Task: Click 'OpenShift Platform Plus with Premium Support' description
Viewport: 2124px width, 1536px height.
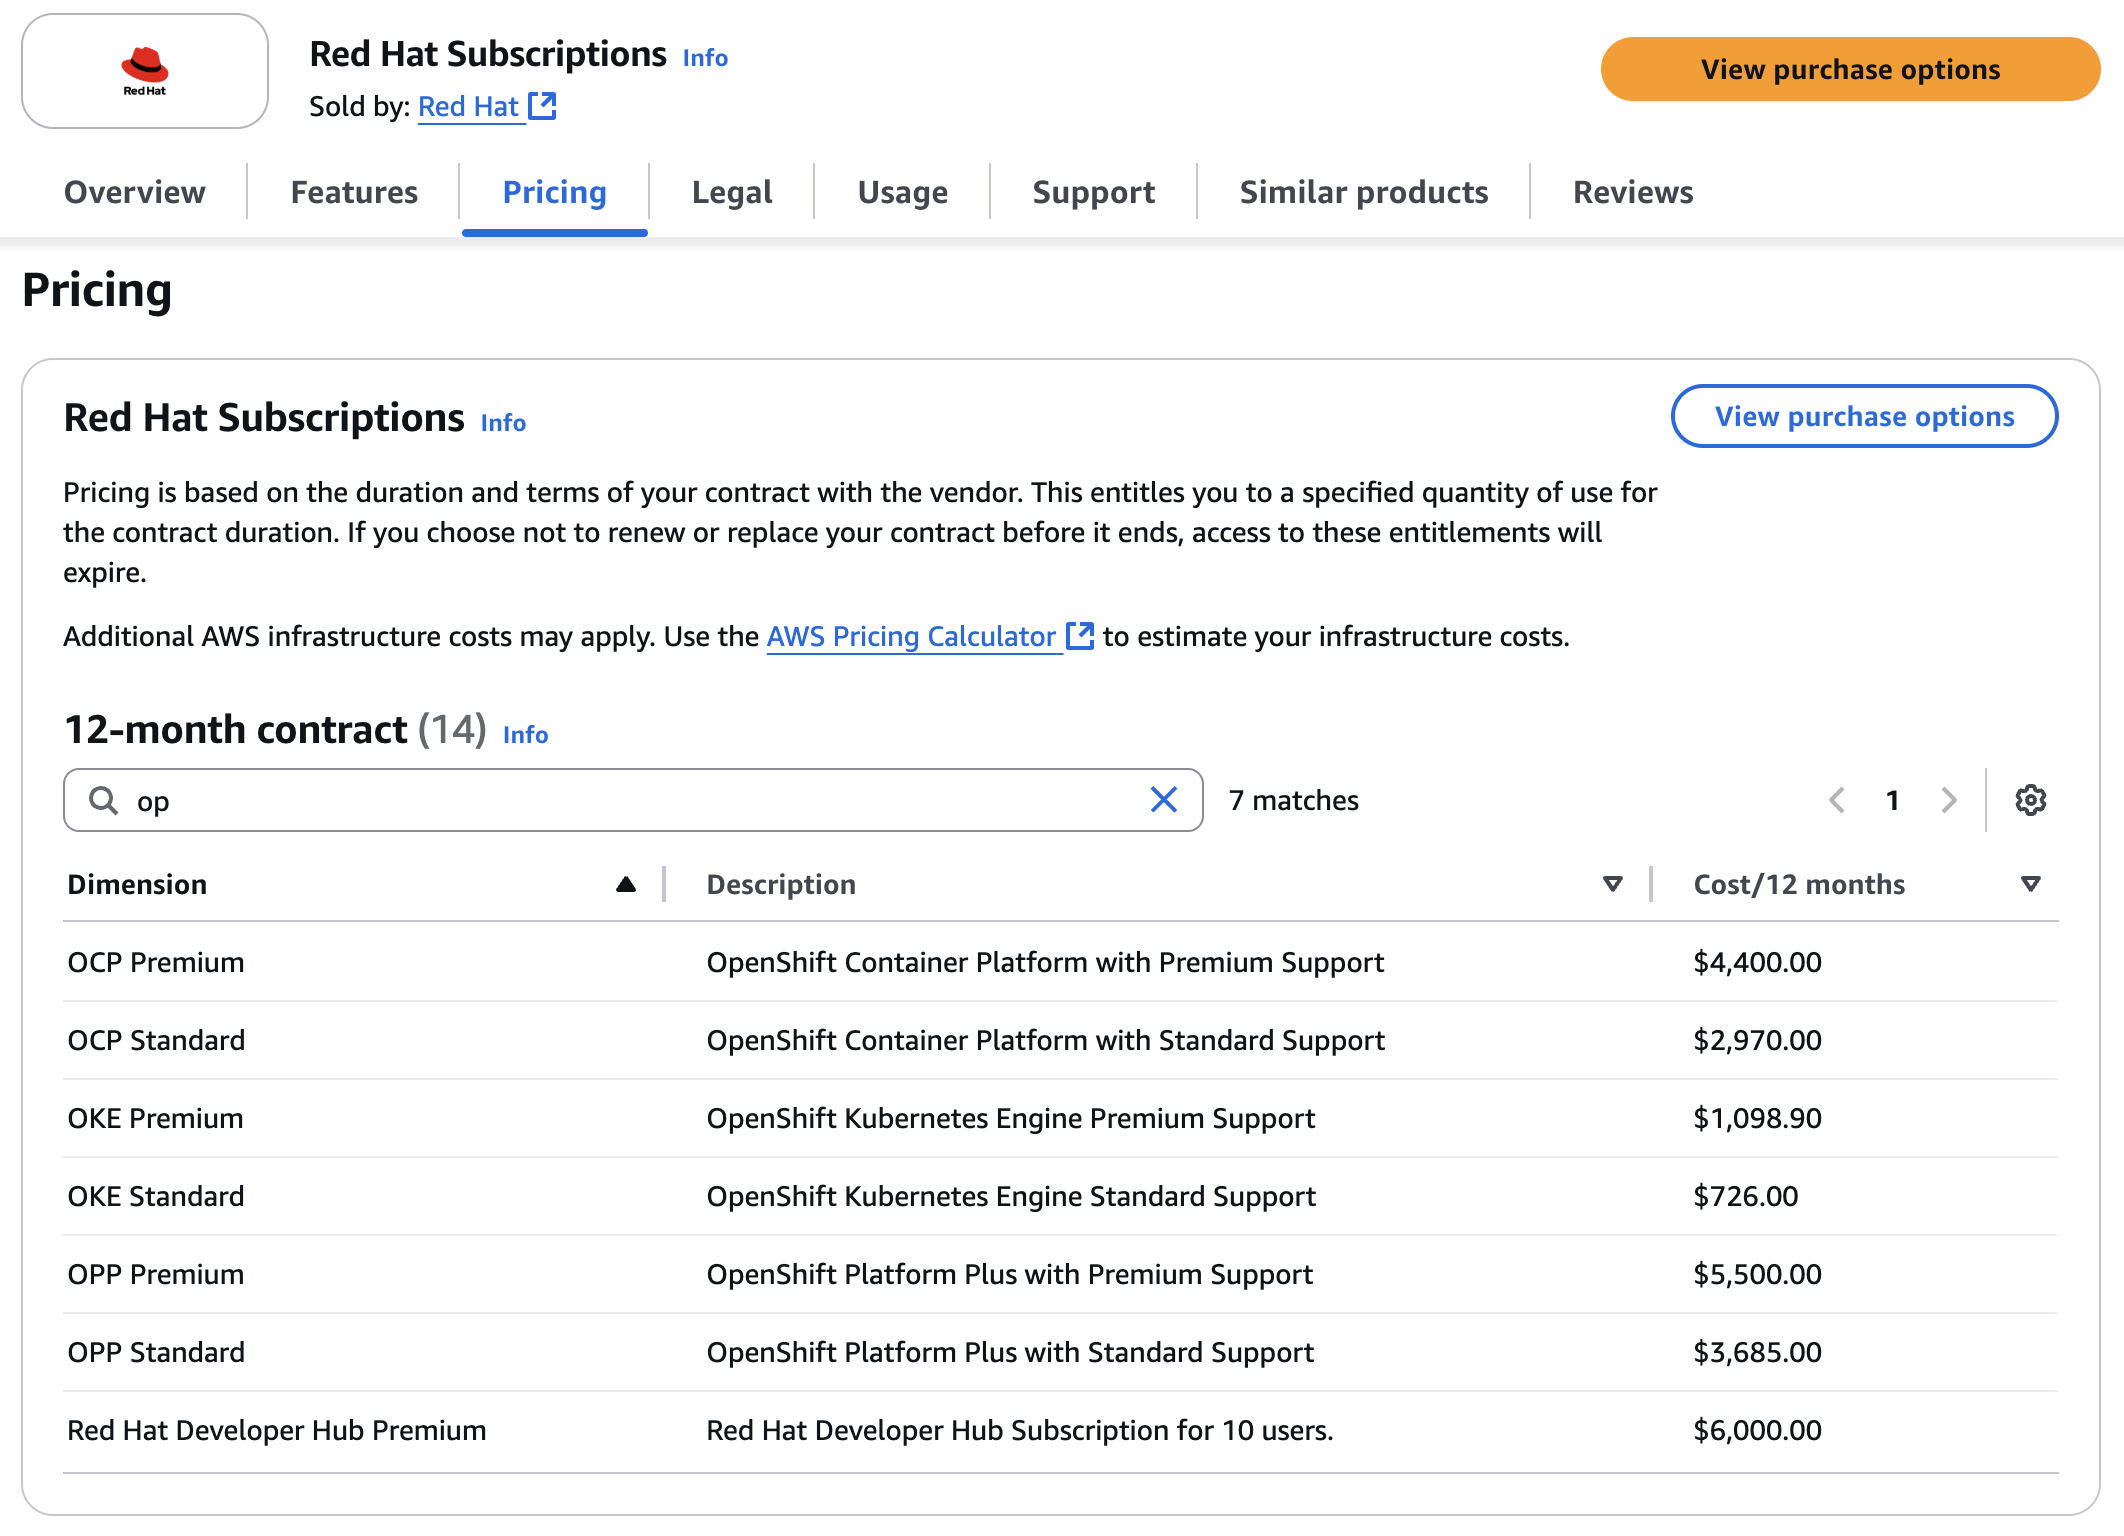Action: [x=1010, y=1274]
